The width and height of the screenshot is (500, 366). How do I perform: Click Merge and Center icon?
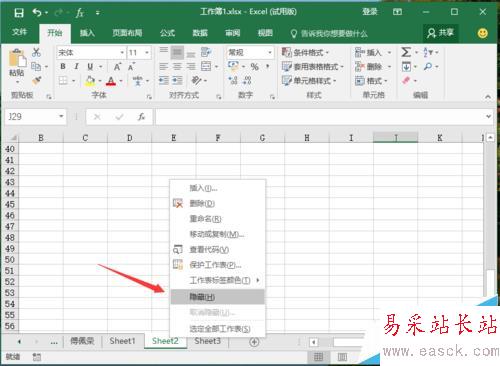tap(206, 66)
